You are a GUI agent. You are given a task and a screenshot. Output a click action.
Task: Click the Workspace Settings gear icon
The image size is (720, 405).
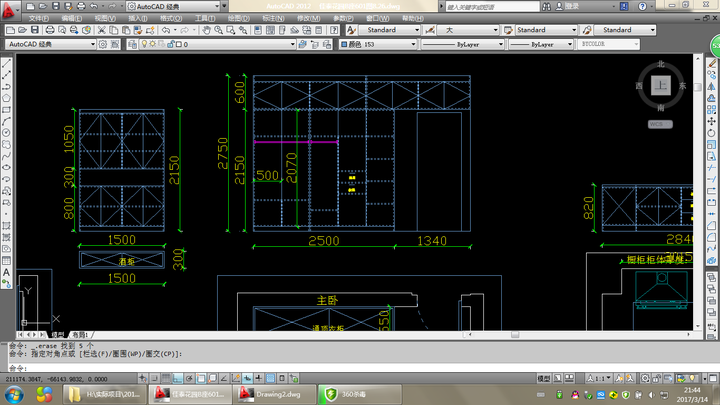[x=103, y=45]
